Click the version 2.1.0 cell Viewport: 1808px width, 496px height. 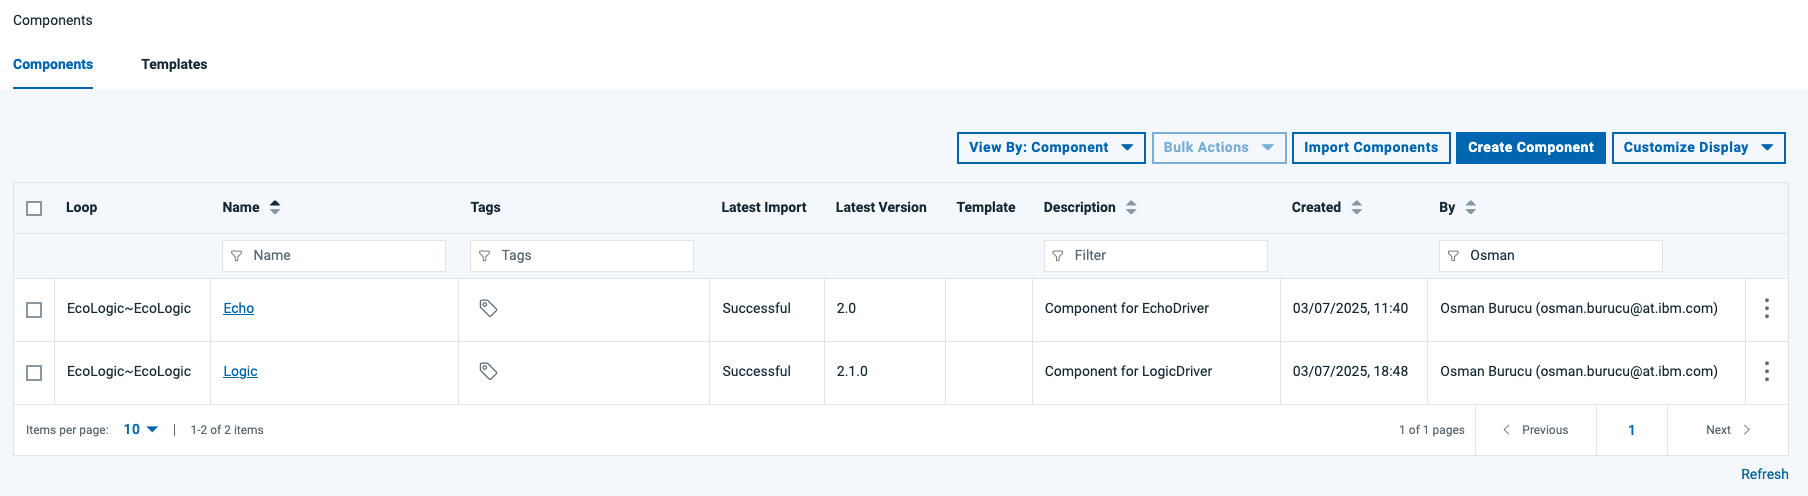click(x=852, y=371)
